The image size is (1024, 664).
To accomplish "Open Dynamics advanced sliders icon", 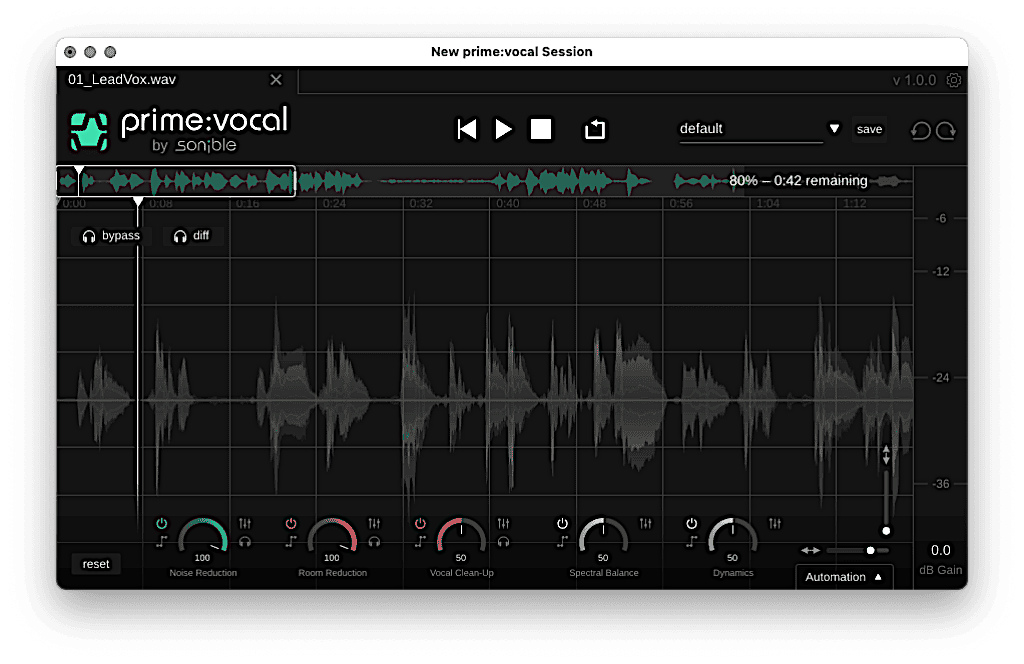I will [x=775, y=523].
